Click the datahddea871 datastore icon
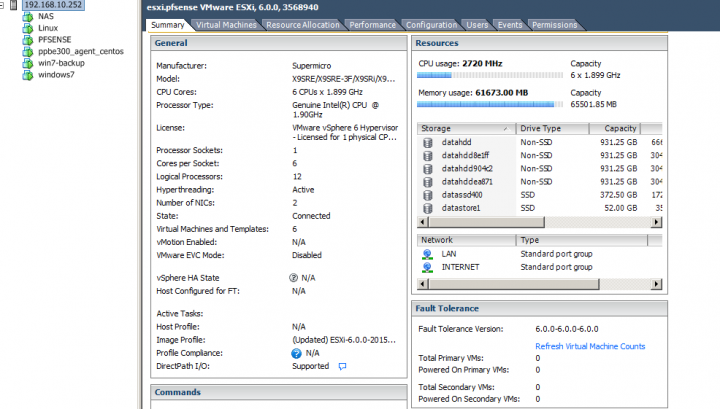The width and height of the screenshot is (720, 409). (x=428, y=182)
